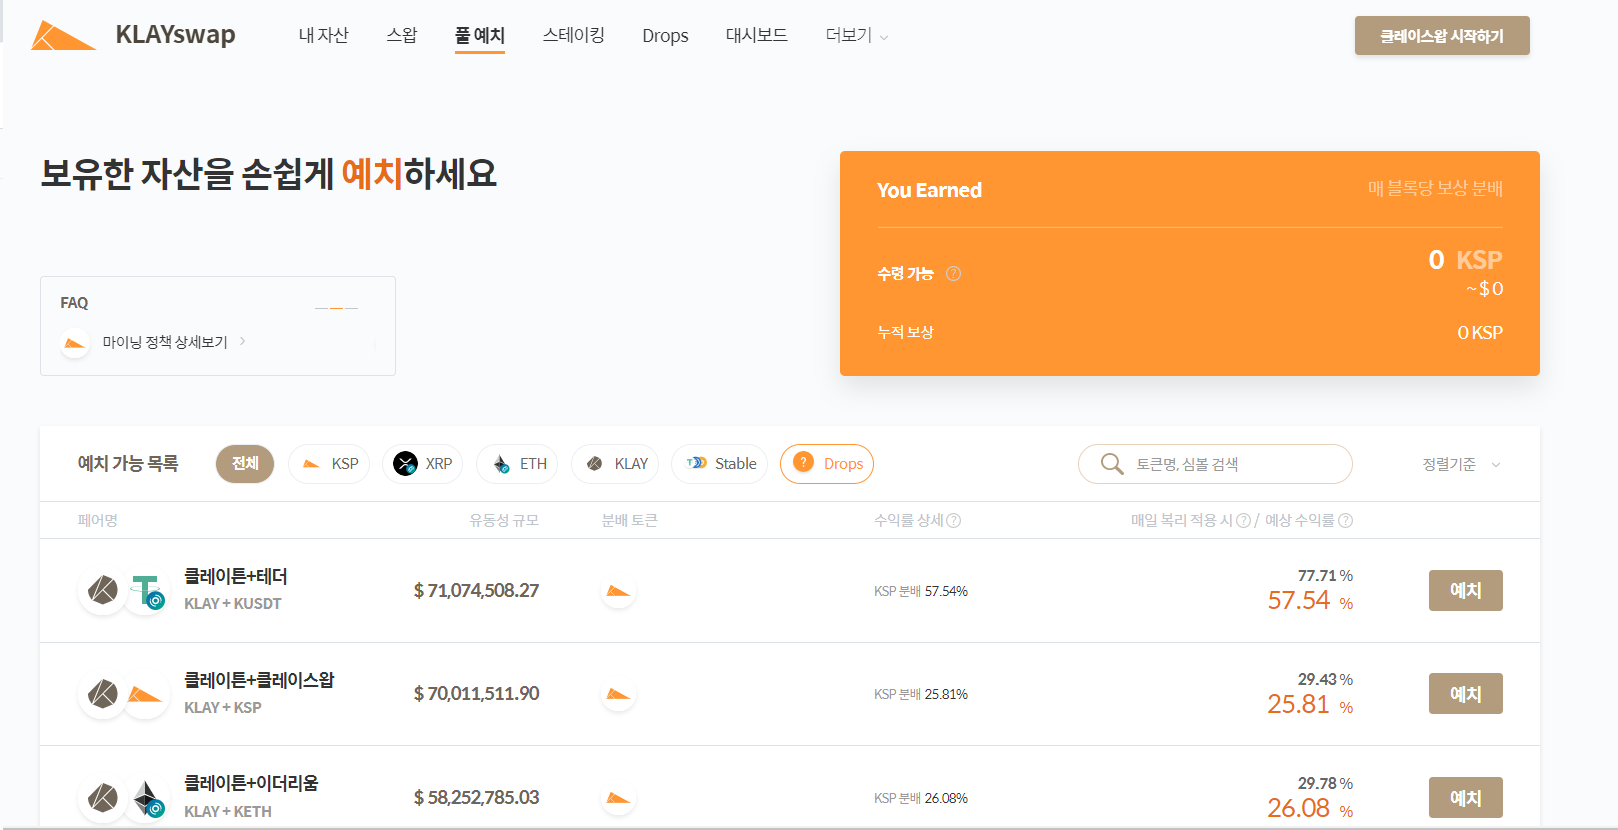Click 예치 button for KLAY+KETH
1618x830 pixels.
click(1466, 798)
